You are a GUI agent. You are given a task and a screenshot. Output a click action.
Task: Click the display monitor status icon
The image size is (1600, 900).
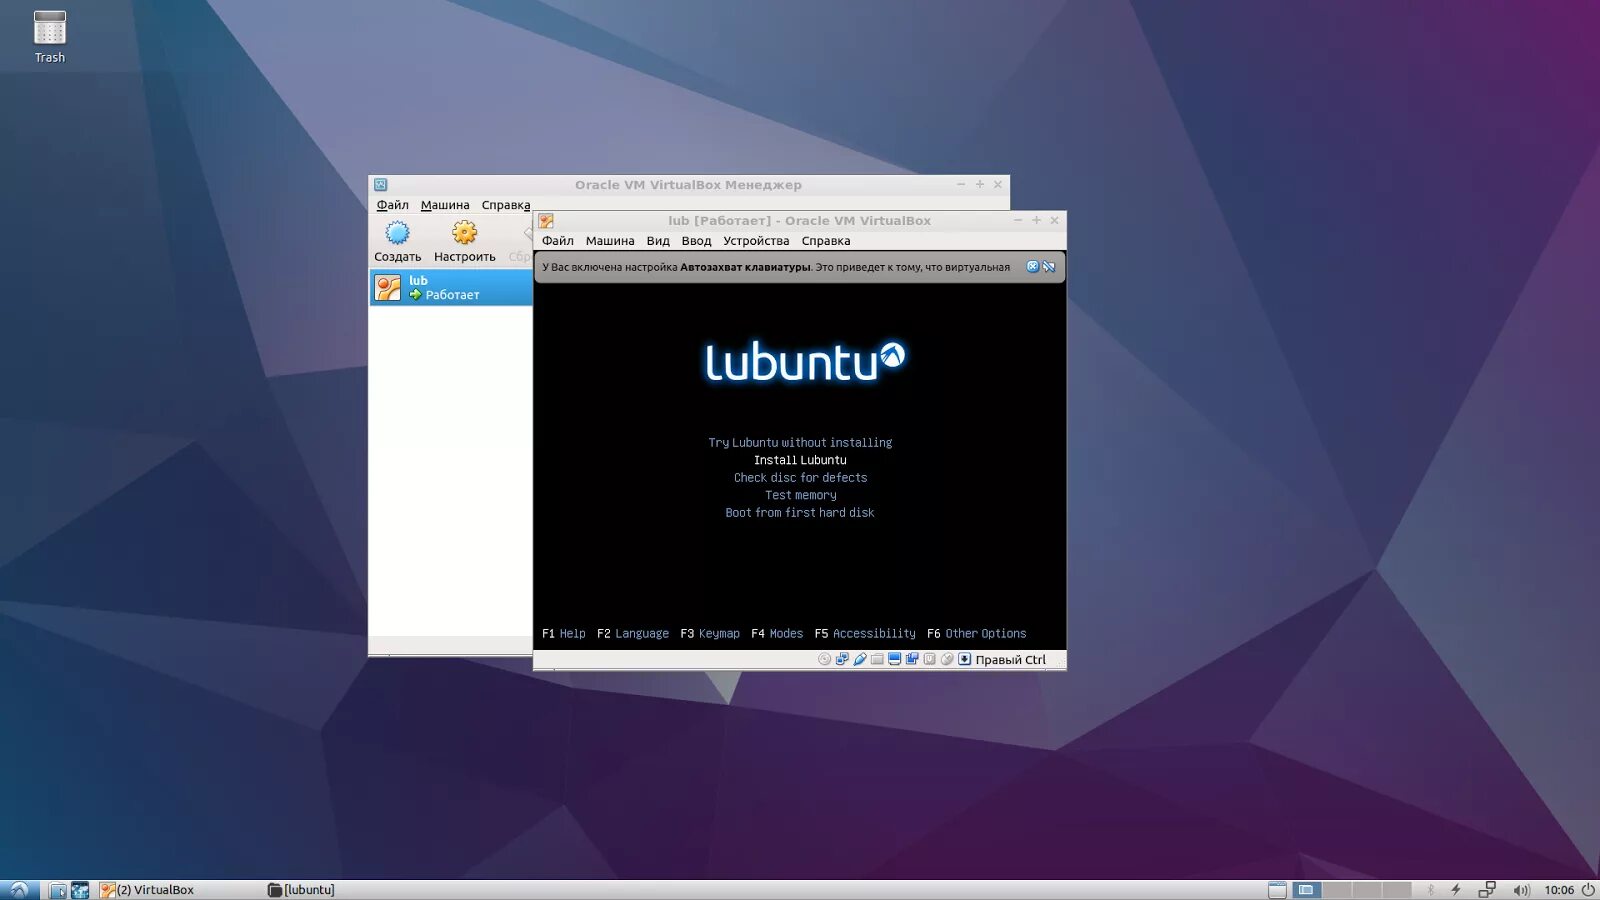point(894,659)
